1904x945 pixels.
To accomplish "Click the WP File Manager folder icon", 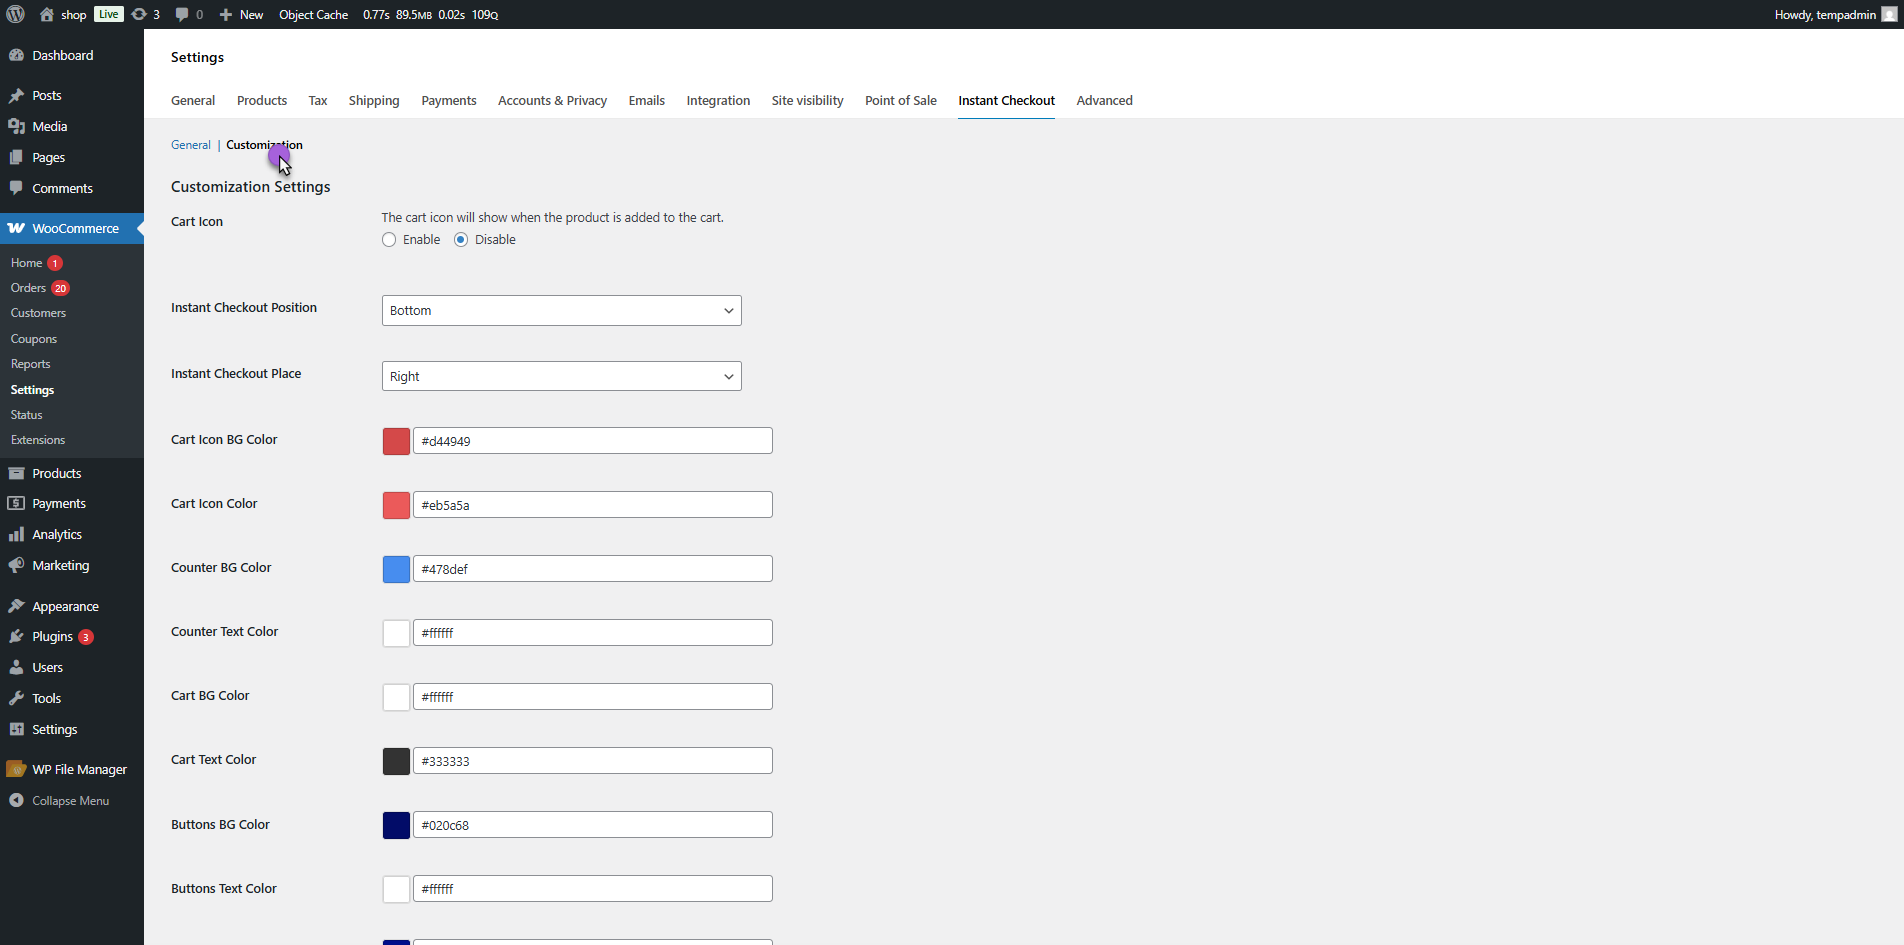I will click(x=16, y=770).
